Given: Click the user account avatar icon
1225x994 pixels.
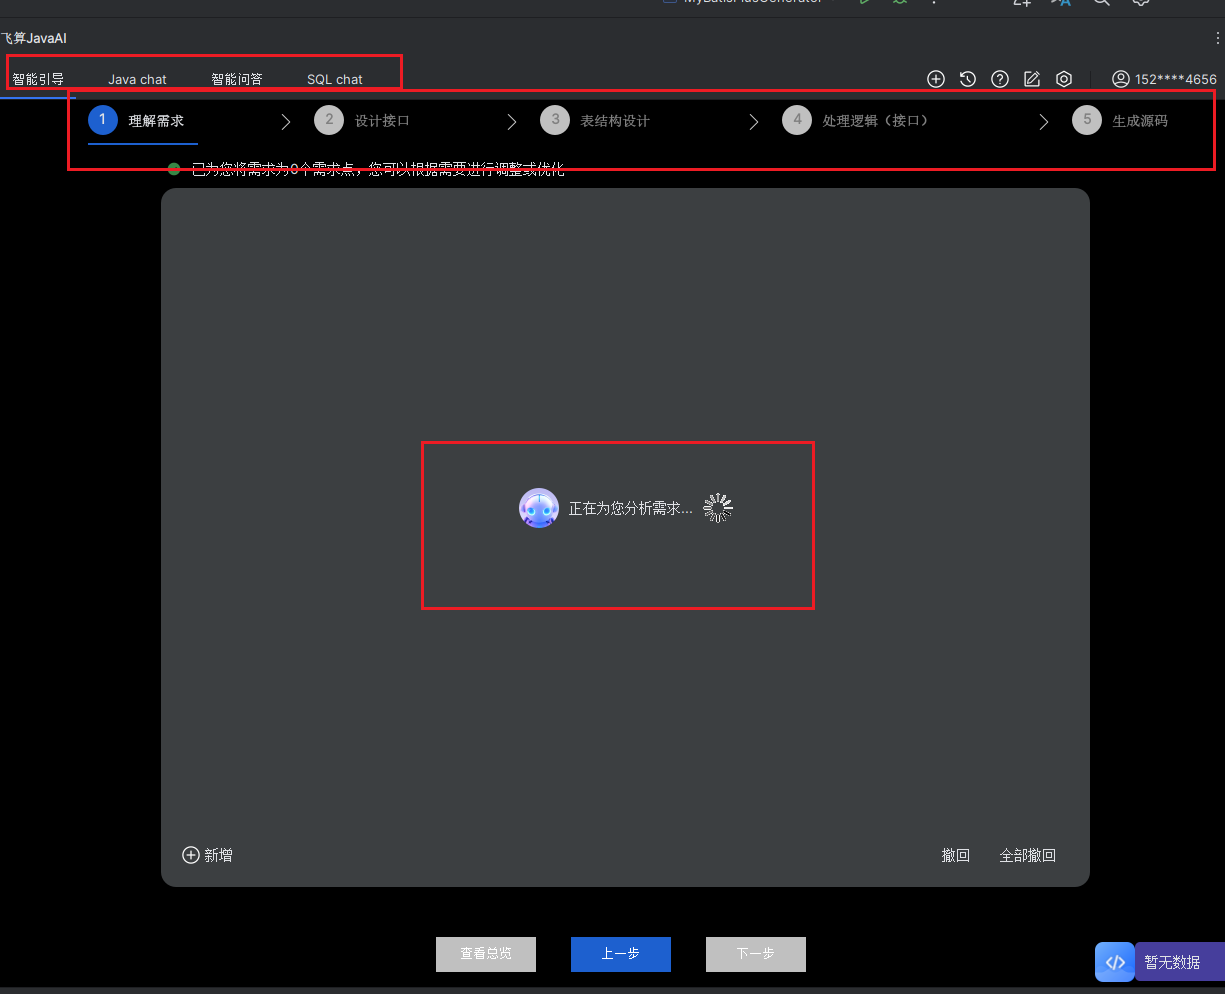Looking at the screenshot, I should (1121, 79).
